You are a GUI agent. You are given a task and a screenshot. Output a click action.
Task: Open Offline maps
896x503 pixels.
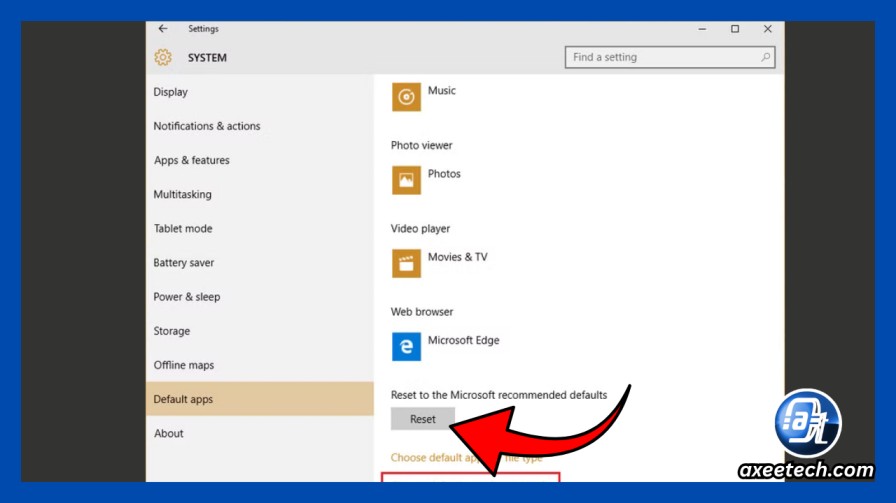[183, 365]
